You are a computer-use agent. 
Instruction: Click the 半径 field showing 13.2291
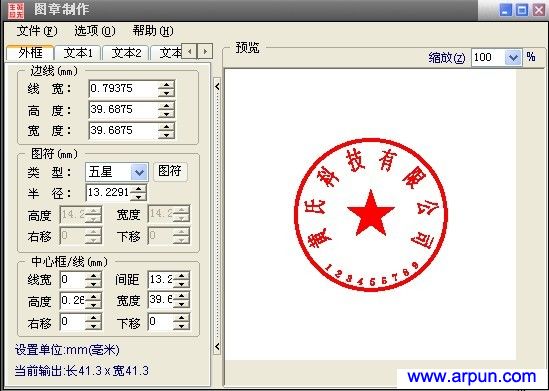[108, 192]
